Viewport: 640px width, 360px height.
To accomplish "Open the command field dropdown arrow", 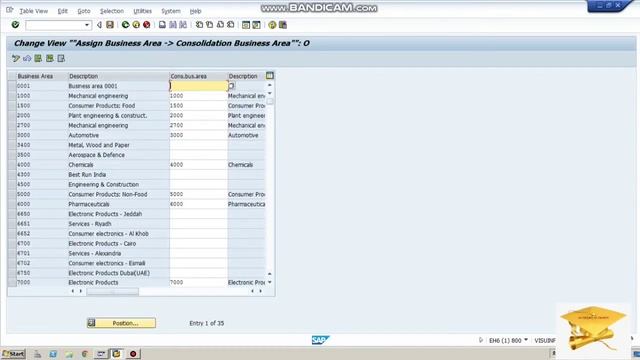I will click(87, 25).
